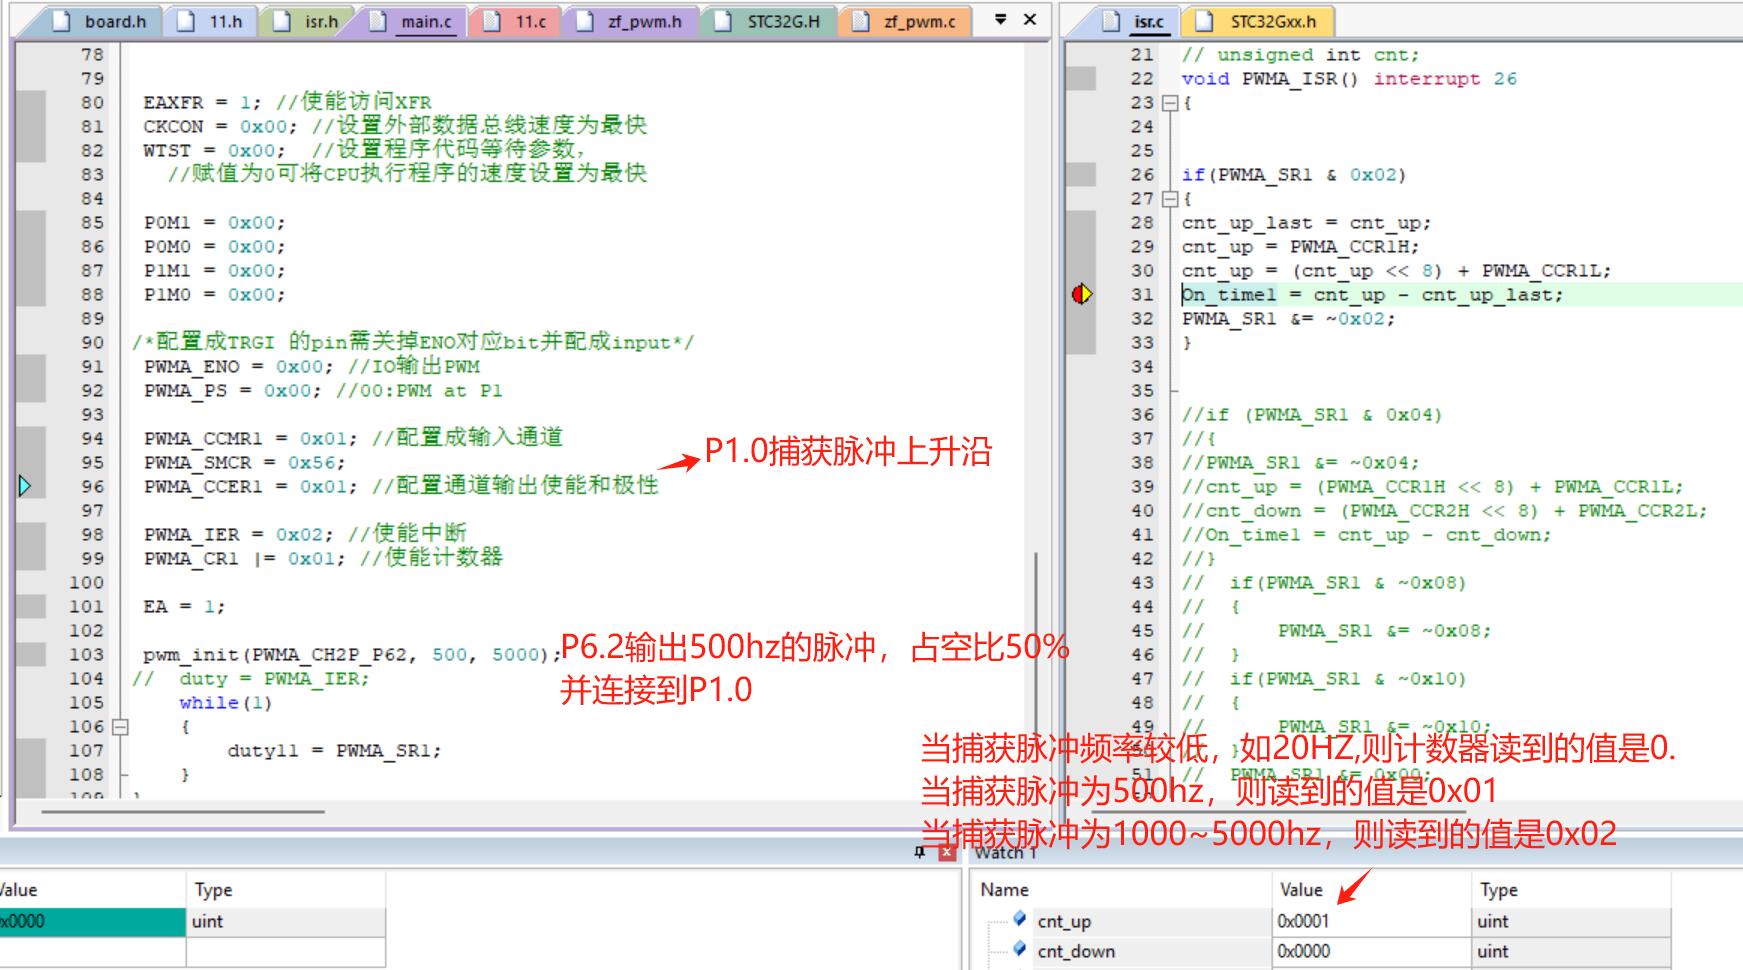The width and height of the screenshot is (1743, 970).
Task: Click 'if(PWMA_SR1 & 0x02)' on line 26
Action: click(x=1294, y=175)
